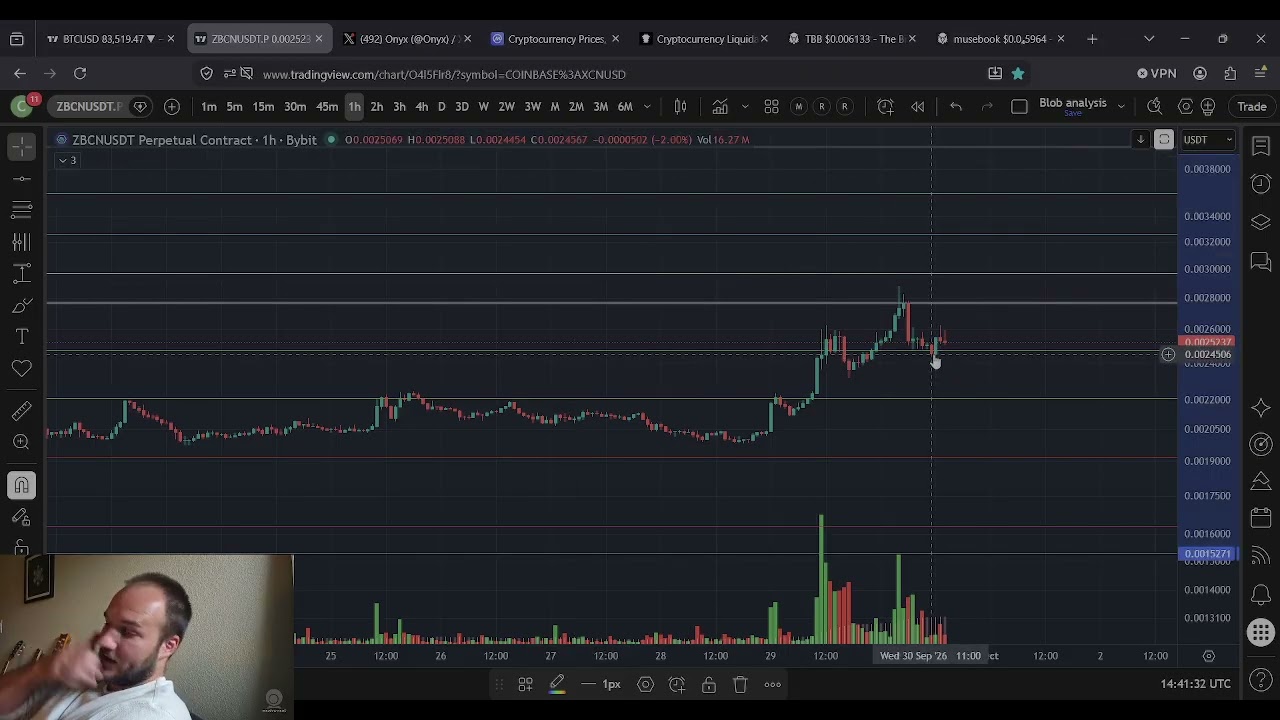Open the watchlist panel in right sidebar

[1260, 147]
